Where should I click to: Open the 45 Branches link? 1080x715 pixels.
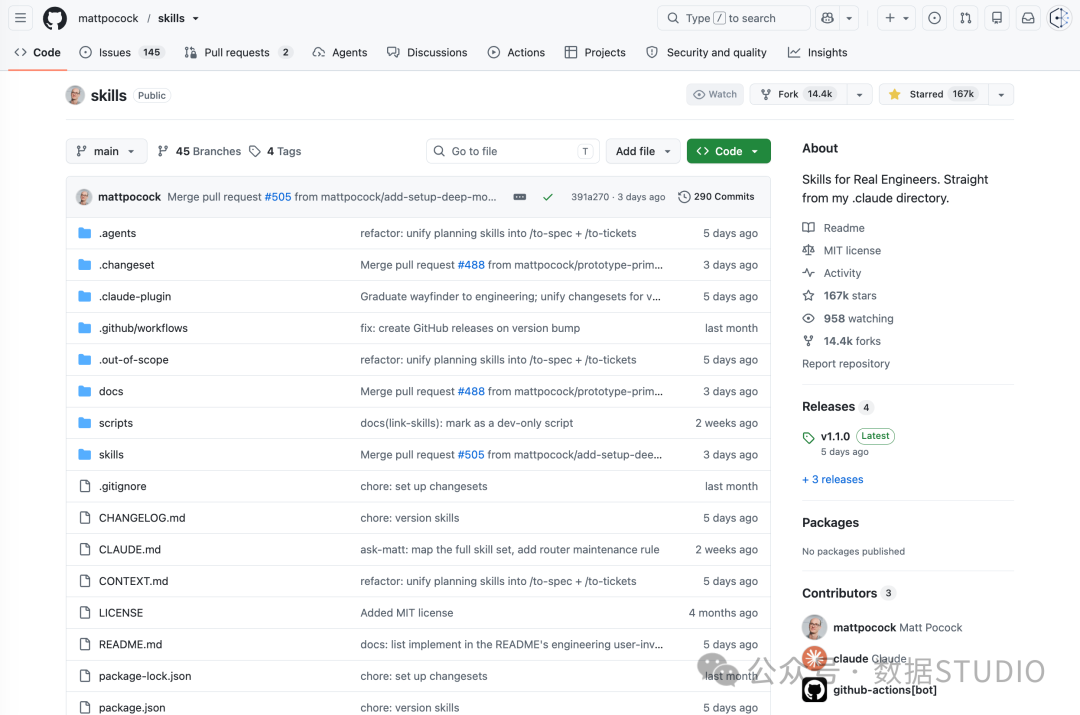point(200,152)
